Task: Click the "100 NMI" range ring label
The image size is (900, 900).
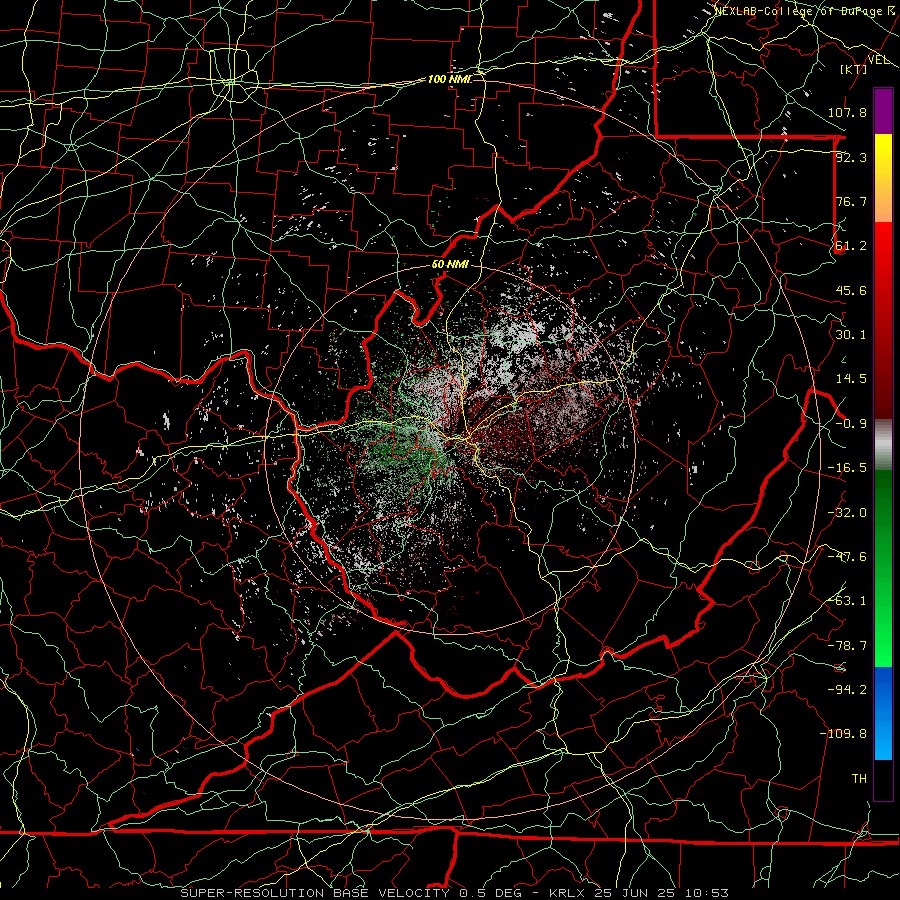Action: click(449, 79)
